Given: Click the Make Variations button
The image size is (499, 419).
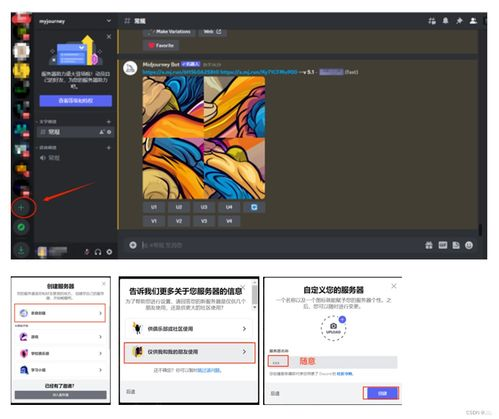Looking at the screenshot, I should [169, 32].
